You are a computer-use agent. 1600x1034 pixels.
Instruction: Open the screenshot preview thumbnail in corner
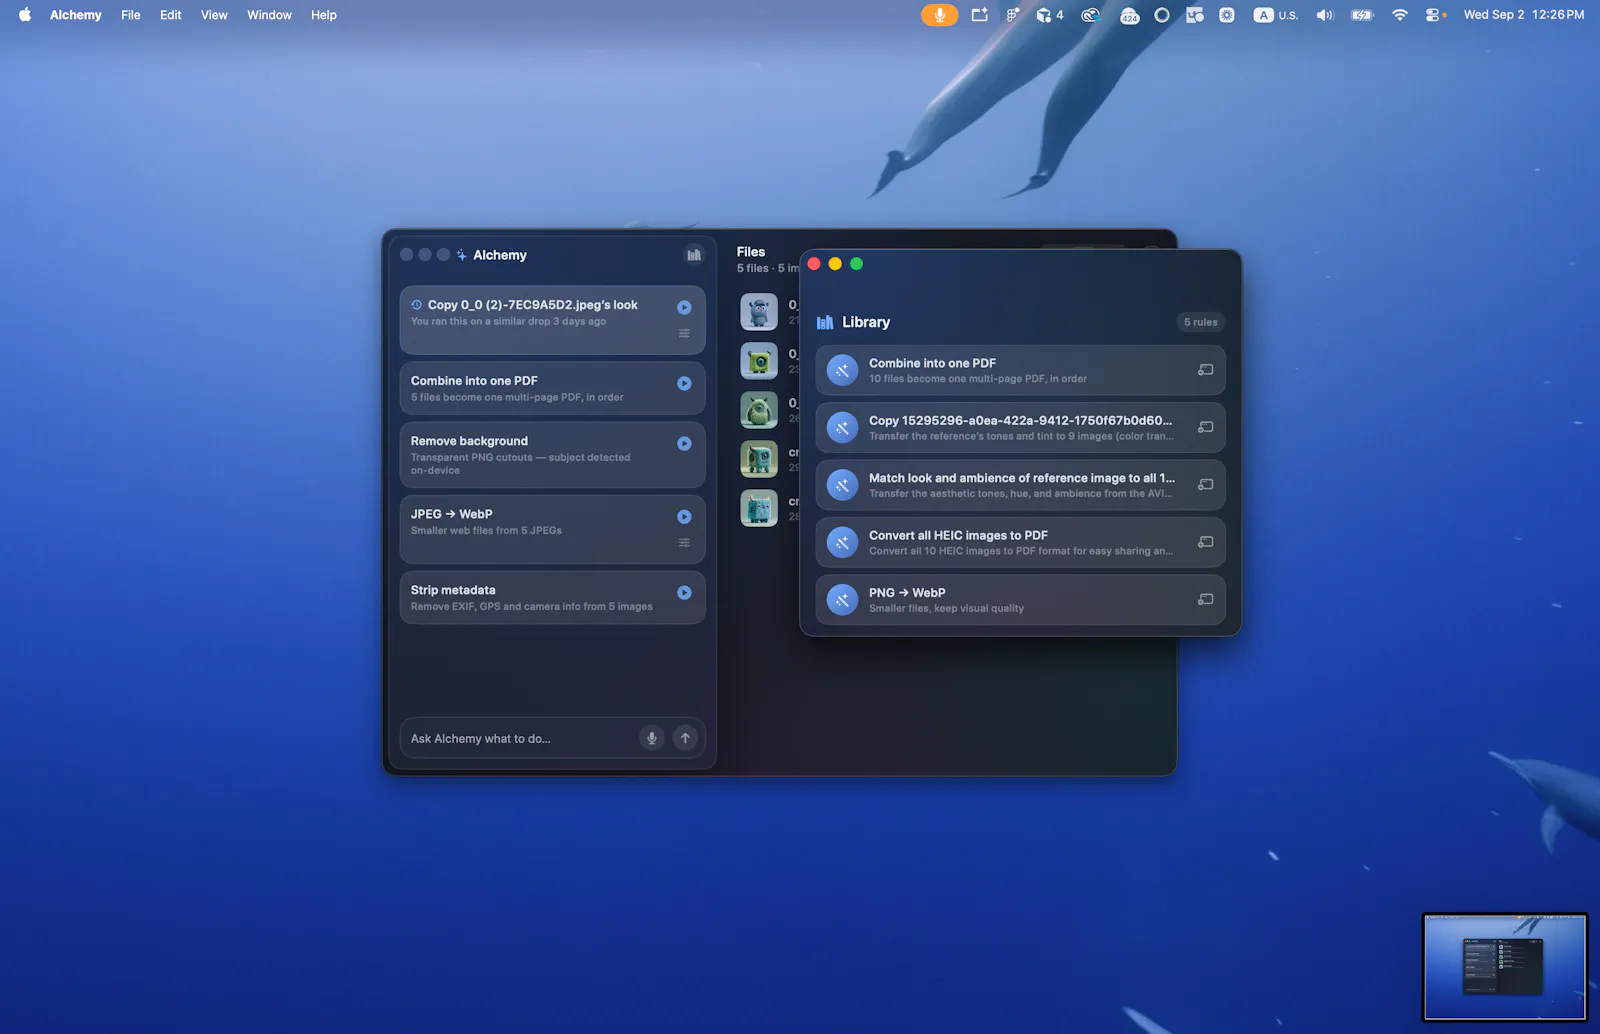1505,967
